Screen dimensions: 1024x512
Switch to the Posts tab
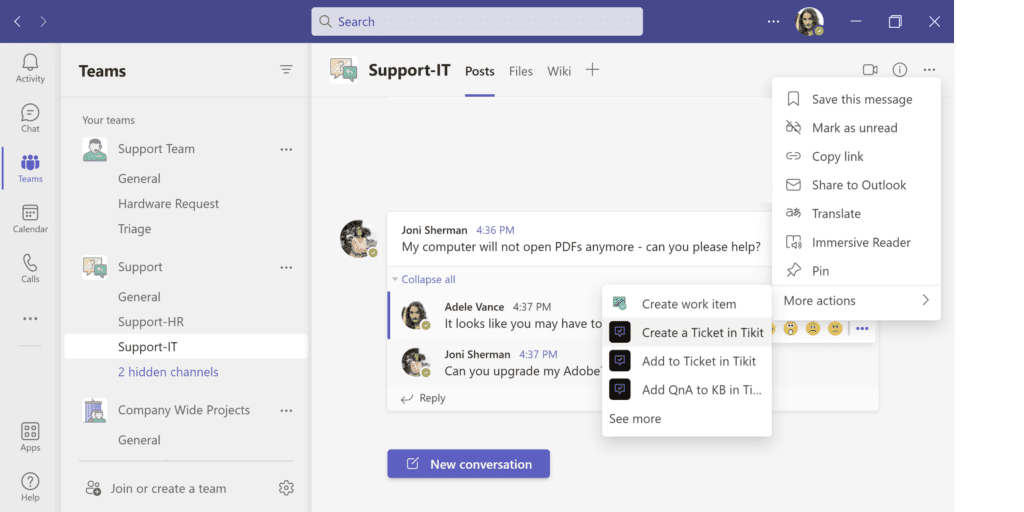pyautogui.click(x=479, y=71)
